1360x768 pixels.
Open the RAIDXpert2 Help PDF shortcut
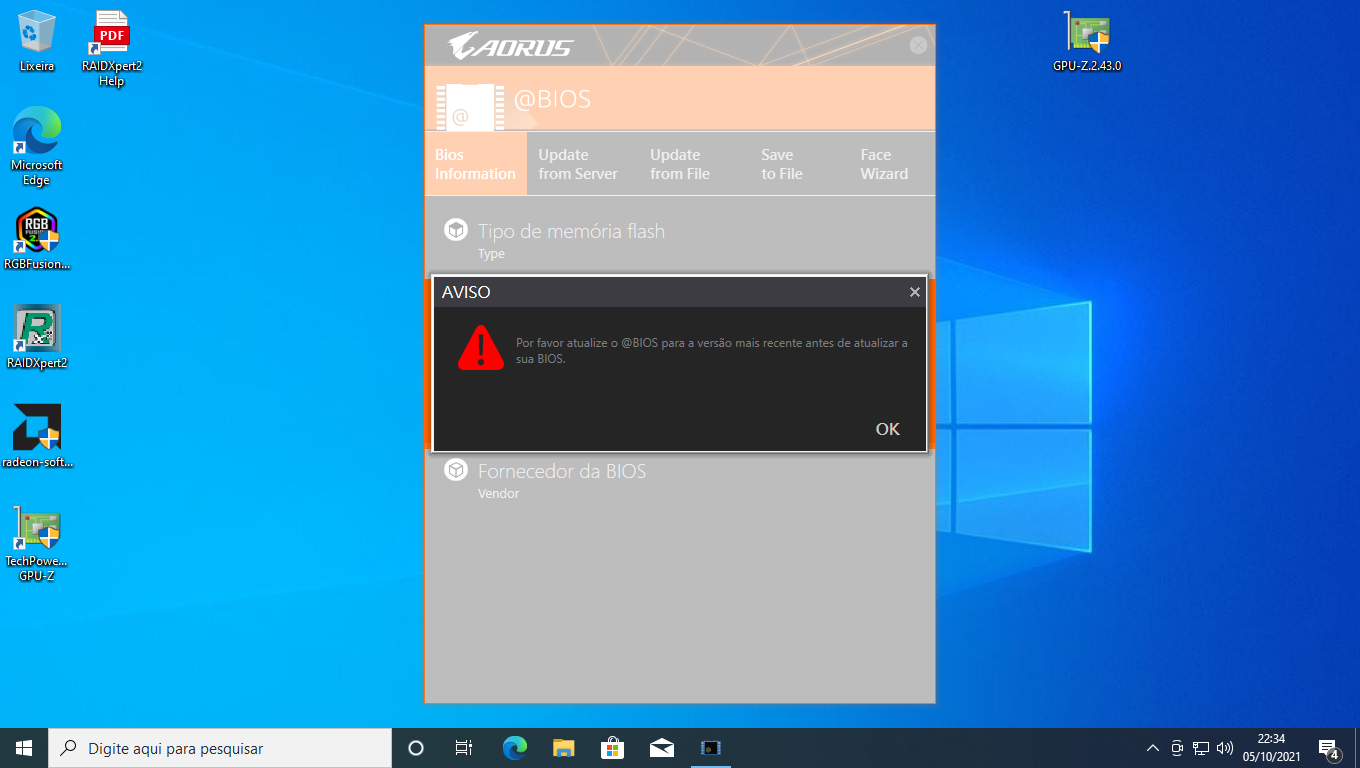tap(111, 48)
